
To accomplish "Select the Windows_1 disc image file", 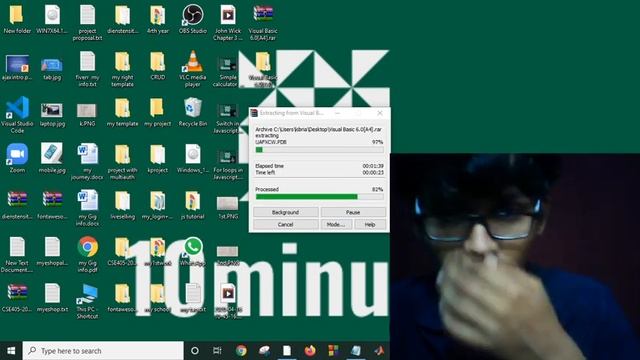I will [x=193, y=158].
